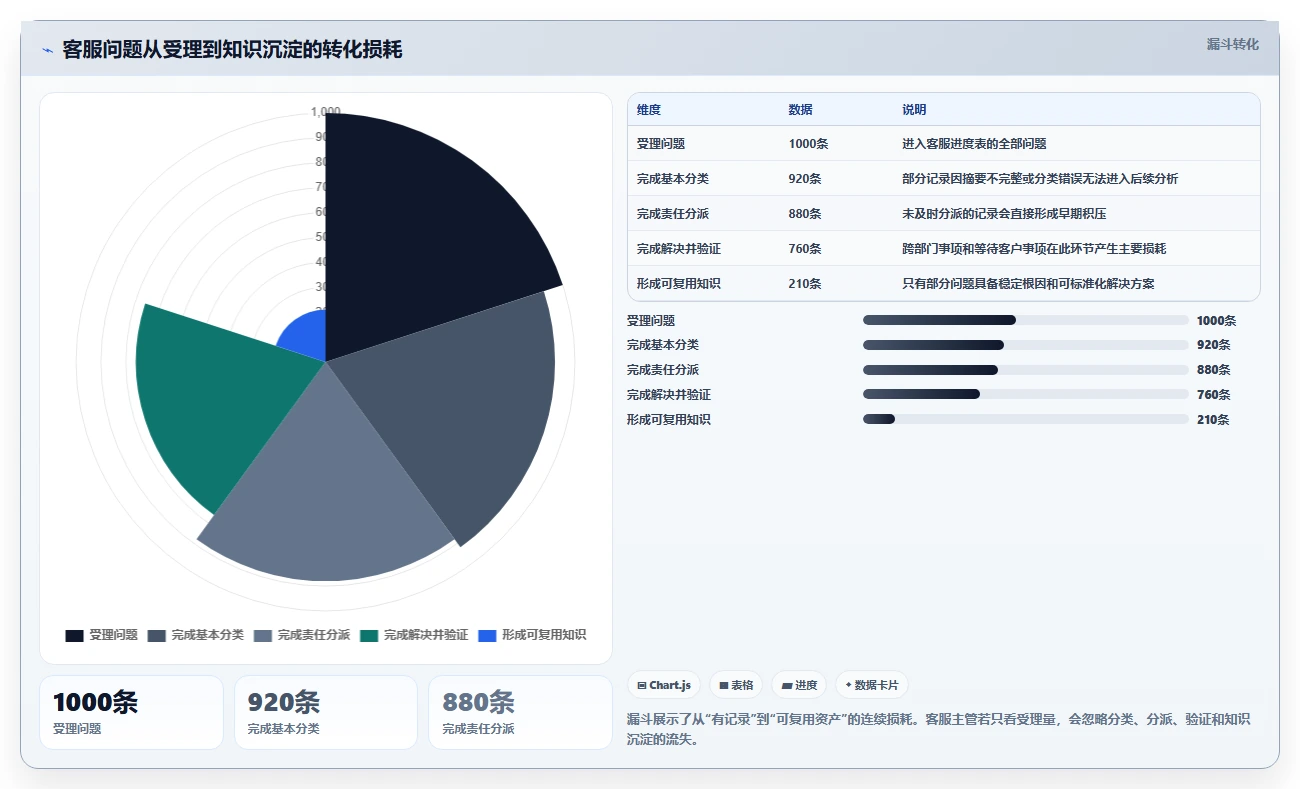
Task: Click the summary paragraph starting with 漏斗展示了
Action: (938, 730)
